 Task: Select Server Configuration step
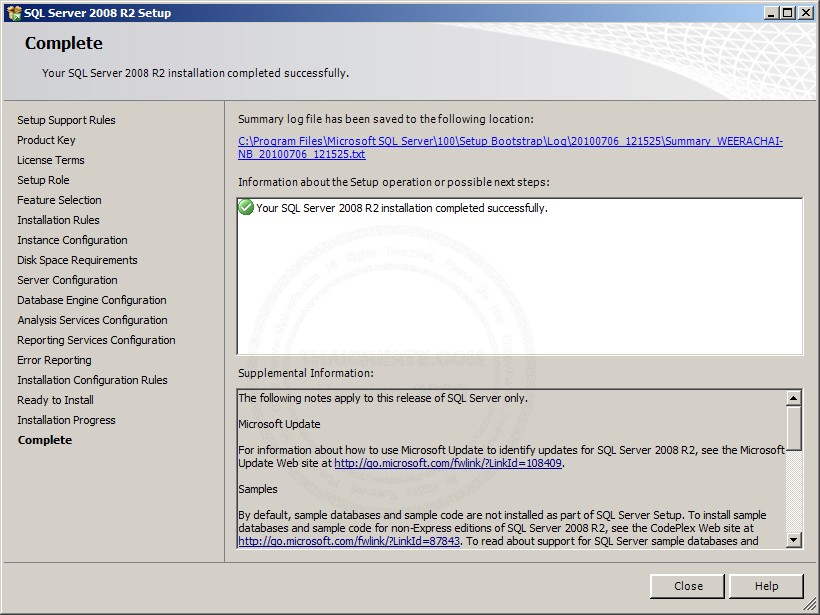click(x=67, y=280)
